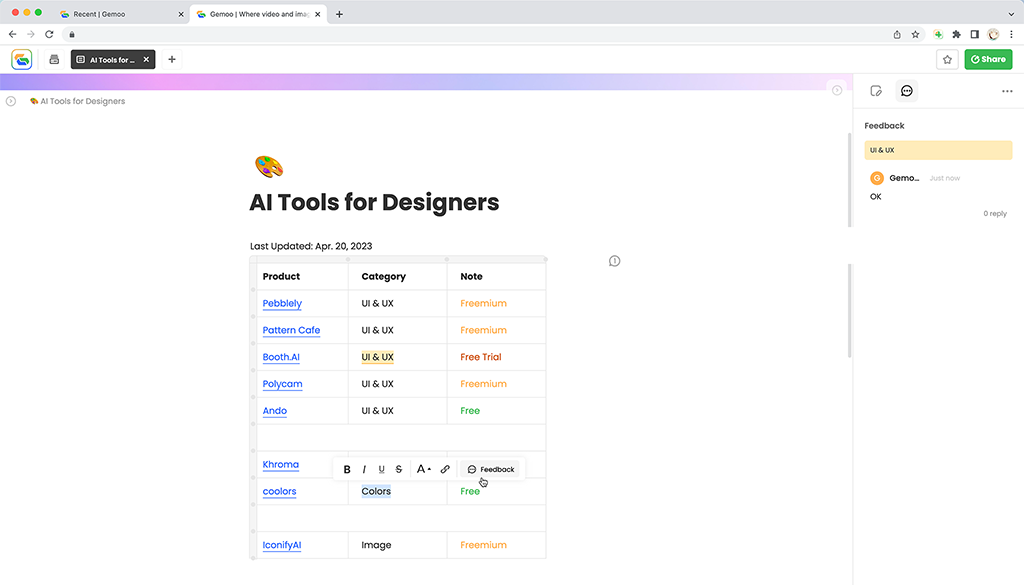Click the Free Trial note cell
Image resolution: width=1024 pixels, height=585 pixels.
[x=481, y=357]
